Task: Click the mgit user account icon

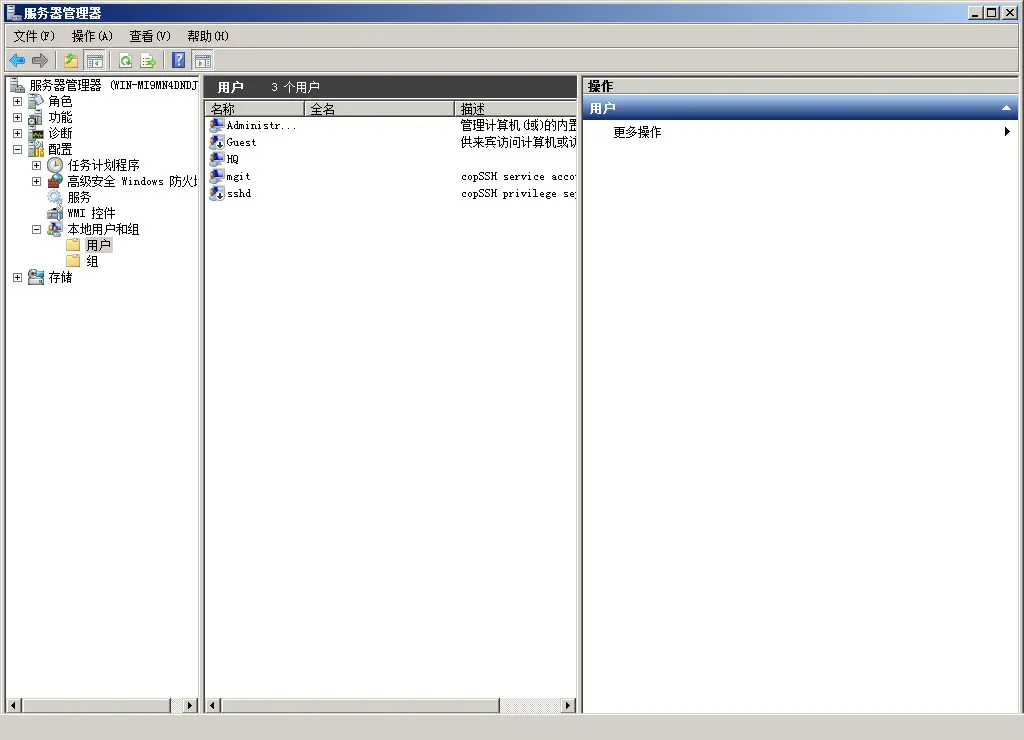Action: 216,176
